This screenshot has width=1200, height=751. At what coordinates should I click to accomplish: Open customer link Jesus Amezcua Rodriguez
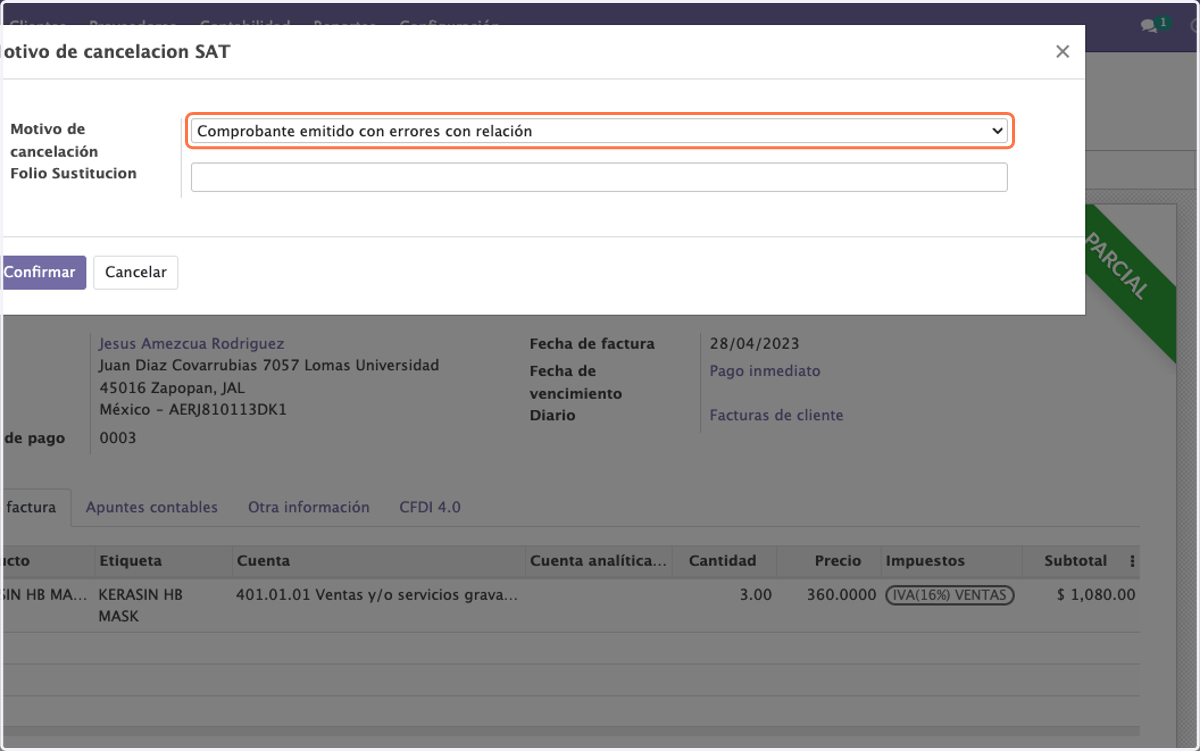[x=192, y=343]
